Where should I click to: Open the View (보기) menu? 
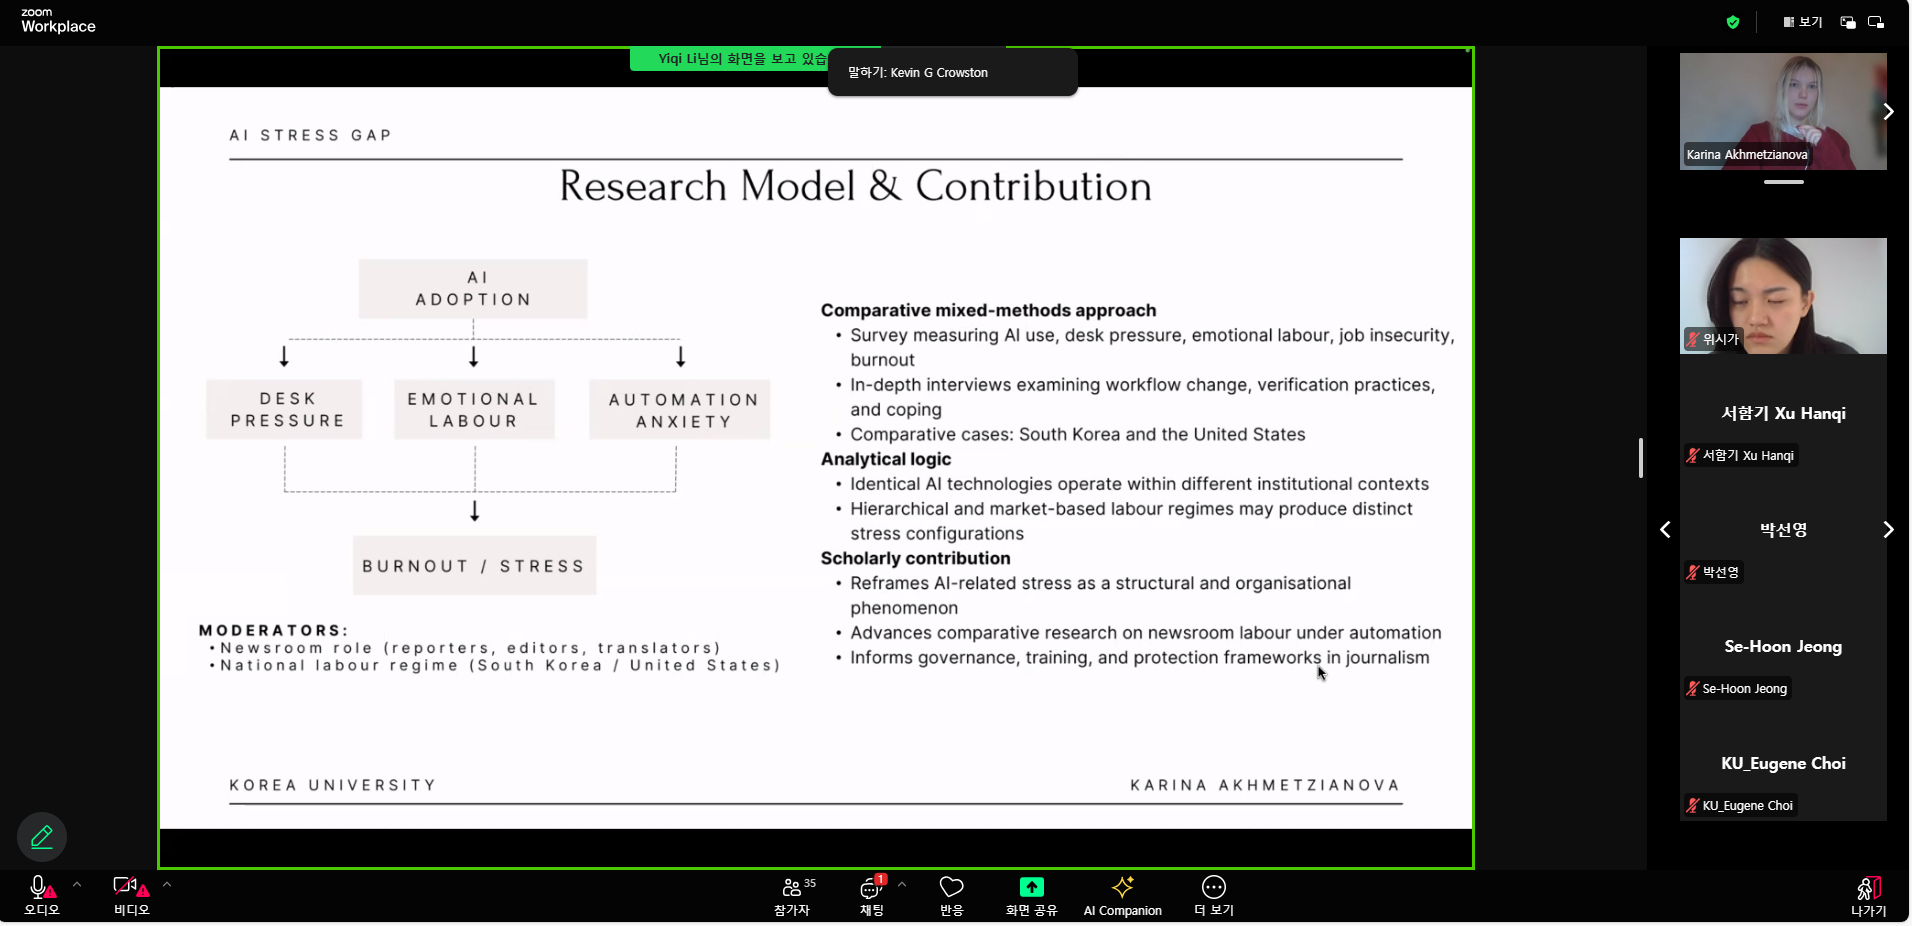click(x=1803, y=22)
